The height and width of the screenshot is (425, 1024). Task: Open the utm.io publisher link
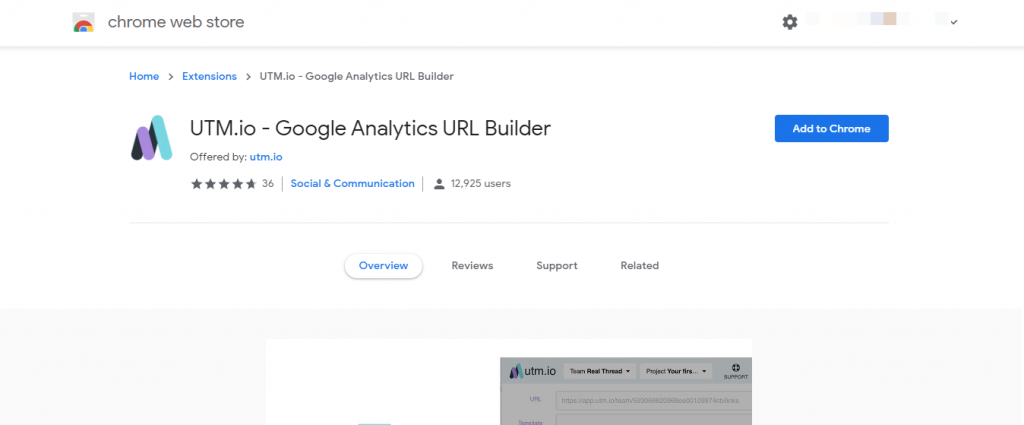point(266,157)
